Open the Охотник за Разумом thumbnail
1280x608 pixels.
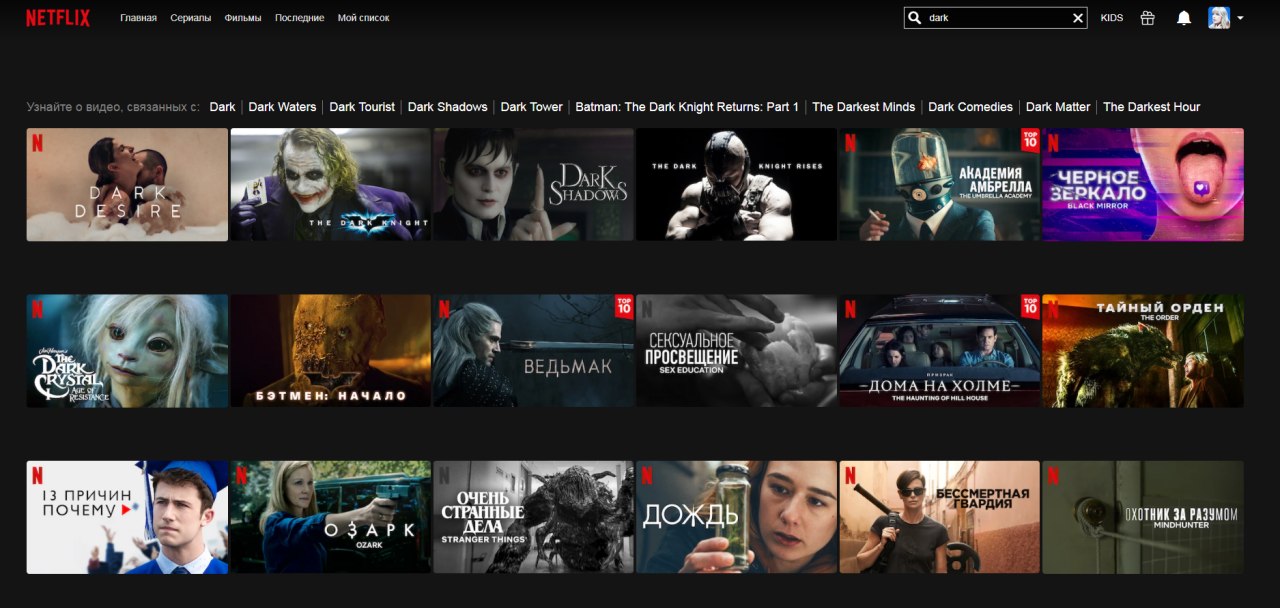point(1143,517)
